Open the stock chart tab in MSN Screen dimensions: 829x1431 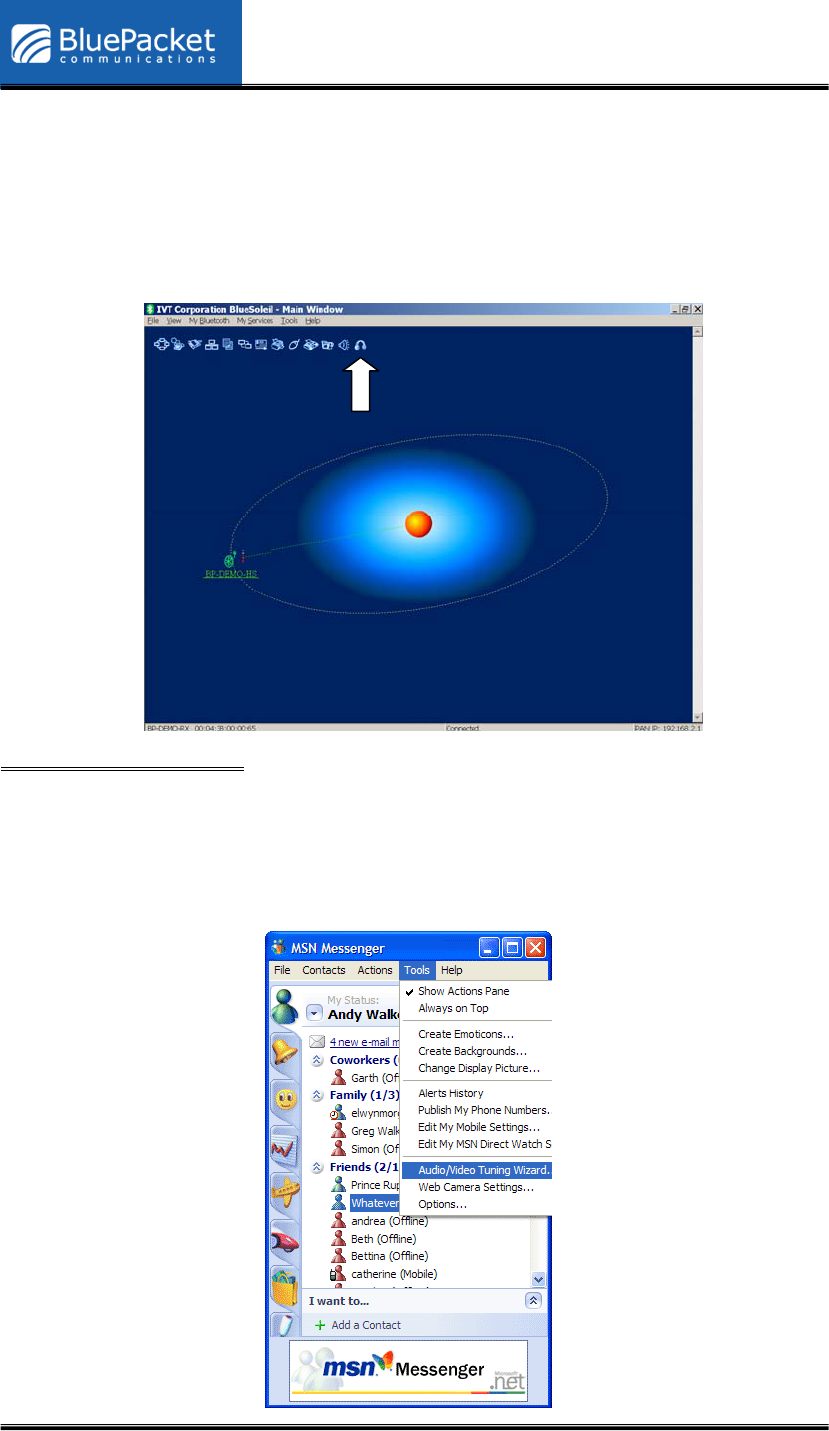(286, 1147)
